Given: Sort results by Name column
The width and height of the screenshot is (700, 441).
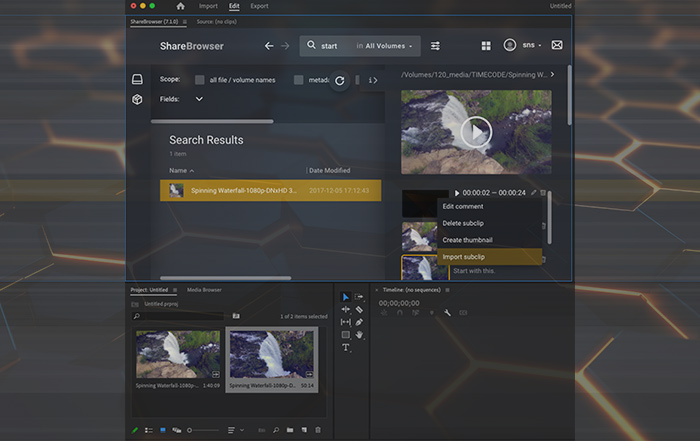Looking at the screenshot, I should coord(181,171).
